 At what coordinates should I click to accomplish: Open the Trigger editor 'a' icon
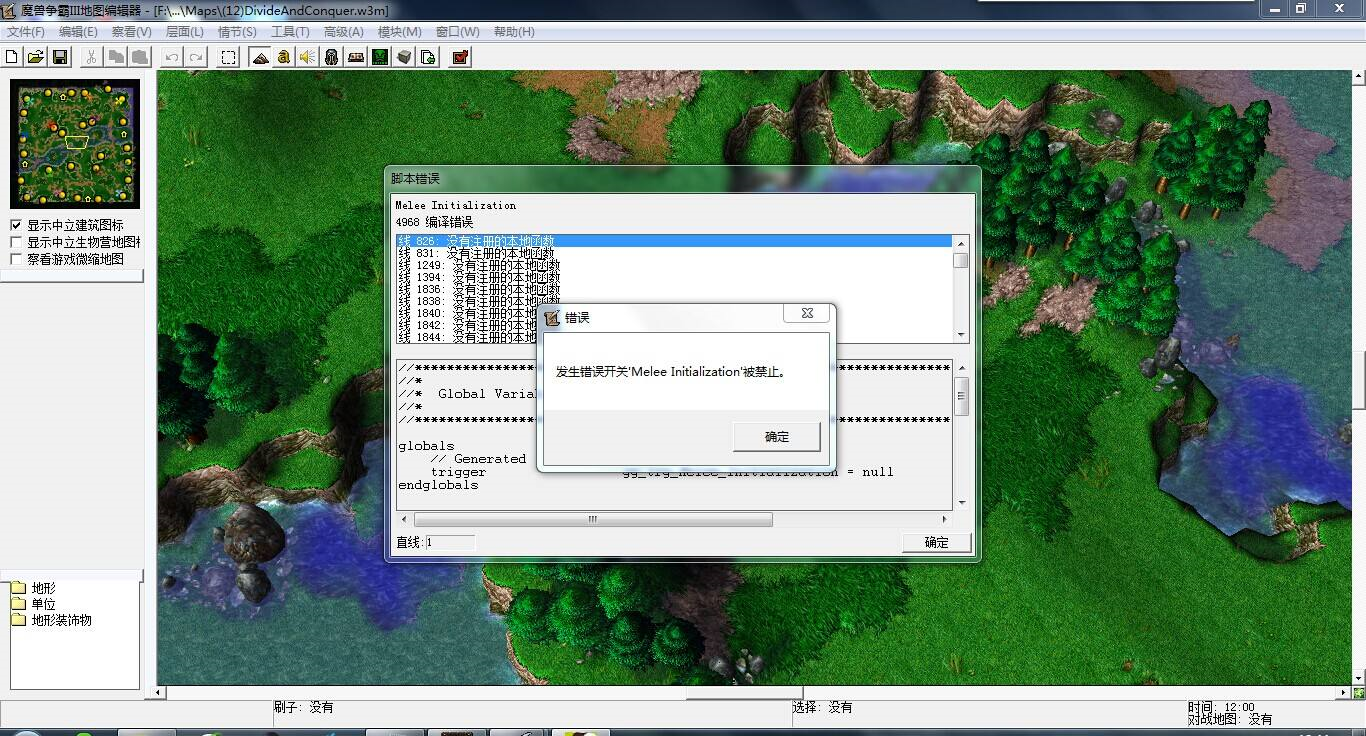coord(284,57)
